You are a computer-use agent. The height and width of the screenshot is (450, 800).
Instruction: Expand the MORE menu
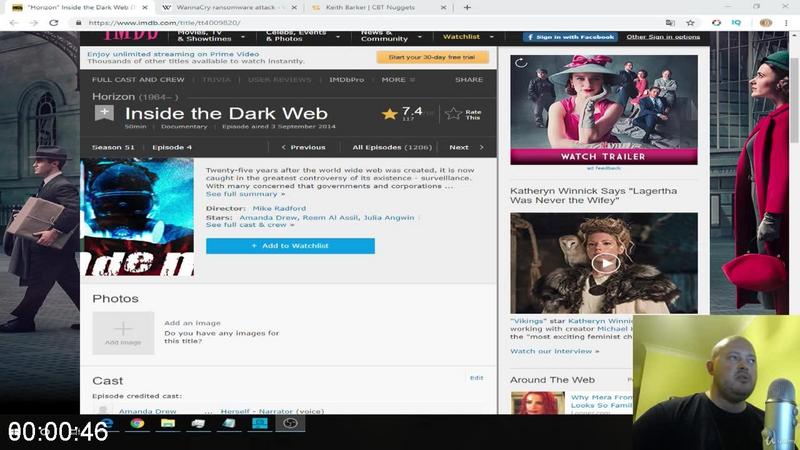click(x=398, y=80)
